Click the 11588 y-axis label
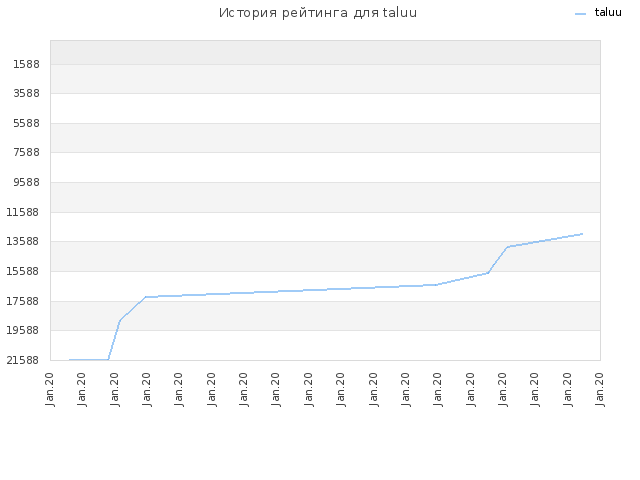The image size is (640, 480). click(x=23, y=212)
